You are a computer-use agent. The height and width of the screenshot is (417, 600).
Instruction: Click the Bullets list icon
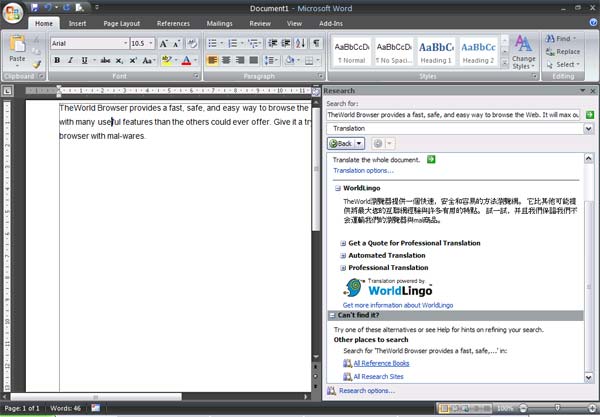(x=213, y=44)
